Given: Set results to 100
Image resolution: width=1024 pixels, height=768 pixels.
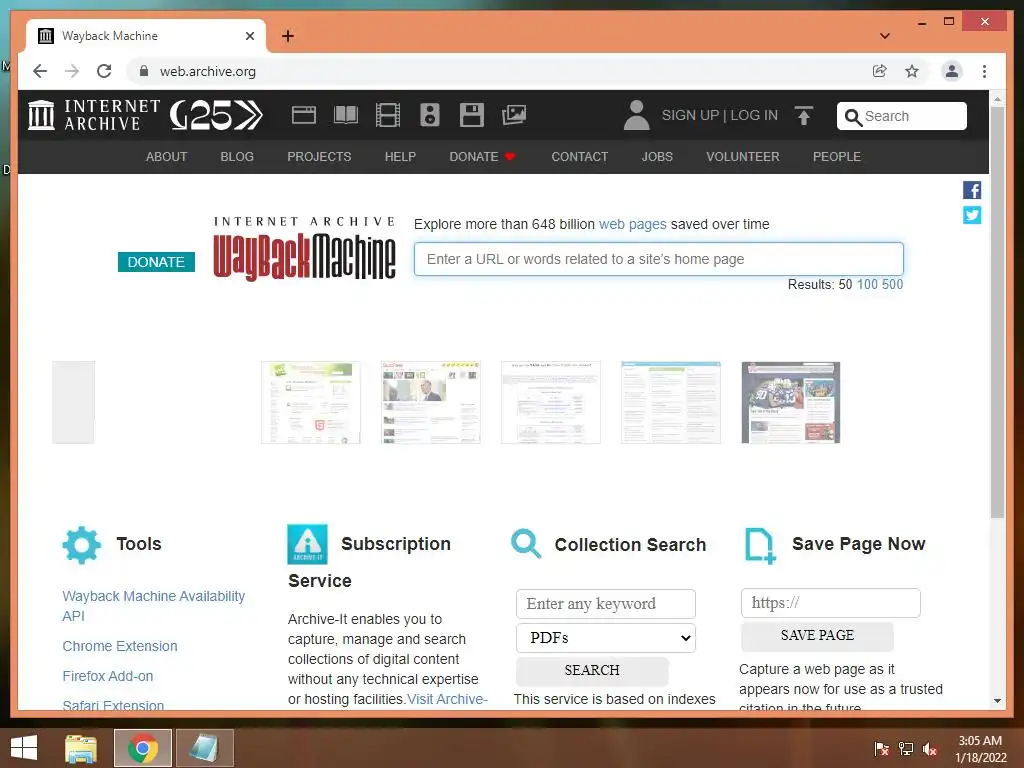Looking at the screenshot, I should [867, 284].
